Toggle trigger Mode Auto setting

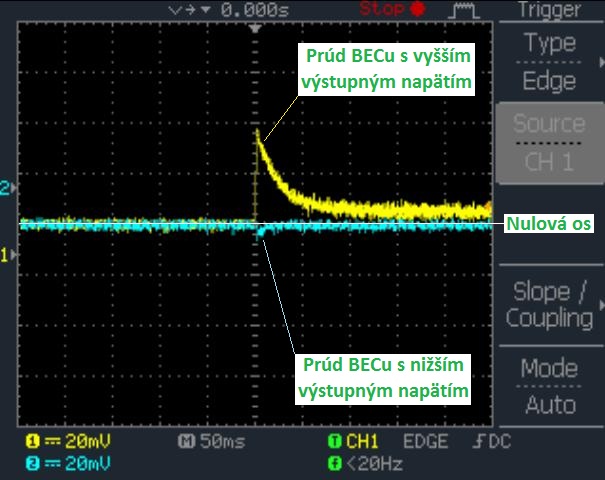coord(550,387)
